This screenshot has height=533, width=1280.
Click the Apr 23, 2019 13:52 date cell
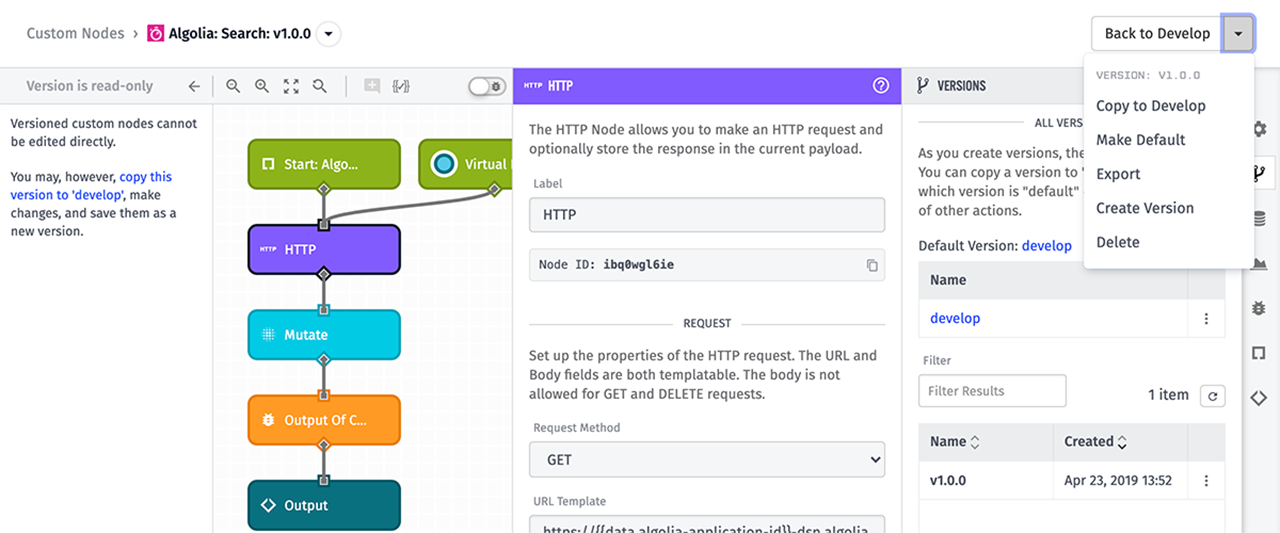[x=1118, y=481]
